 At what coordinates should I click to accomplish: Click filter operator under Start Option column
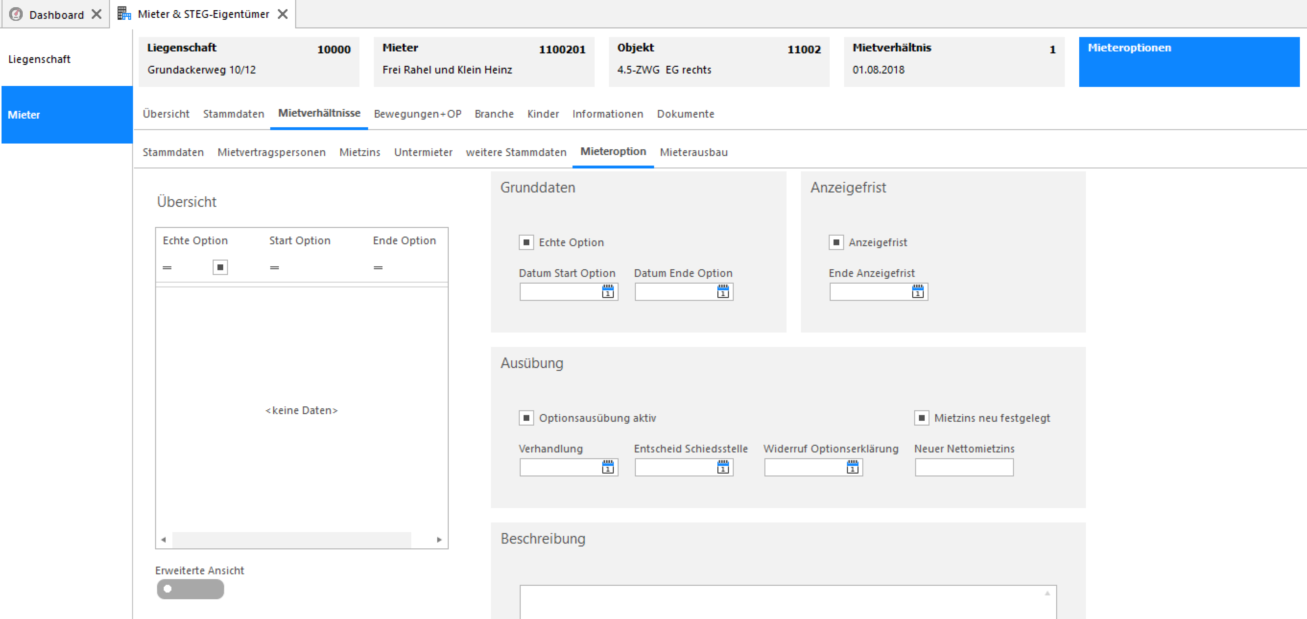(x=274, y=267)
